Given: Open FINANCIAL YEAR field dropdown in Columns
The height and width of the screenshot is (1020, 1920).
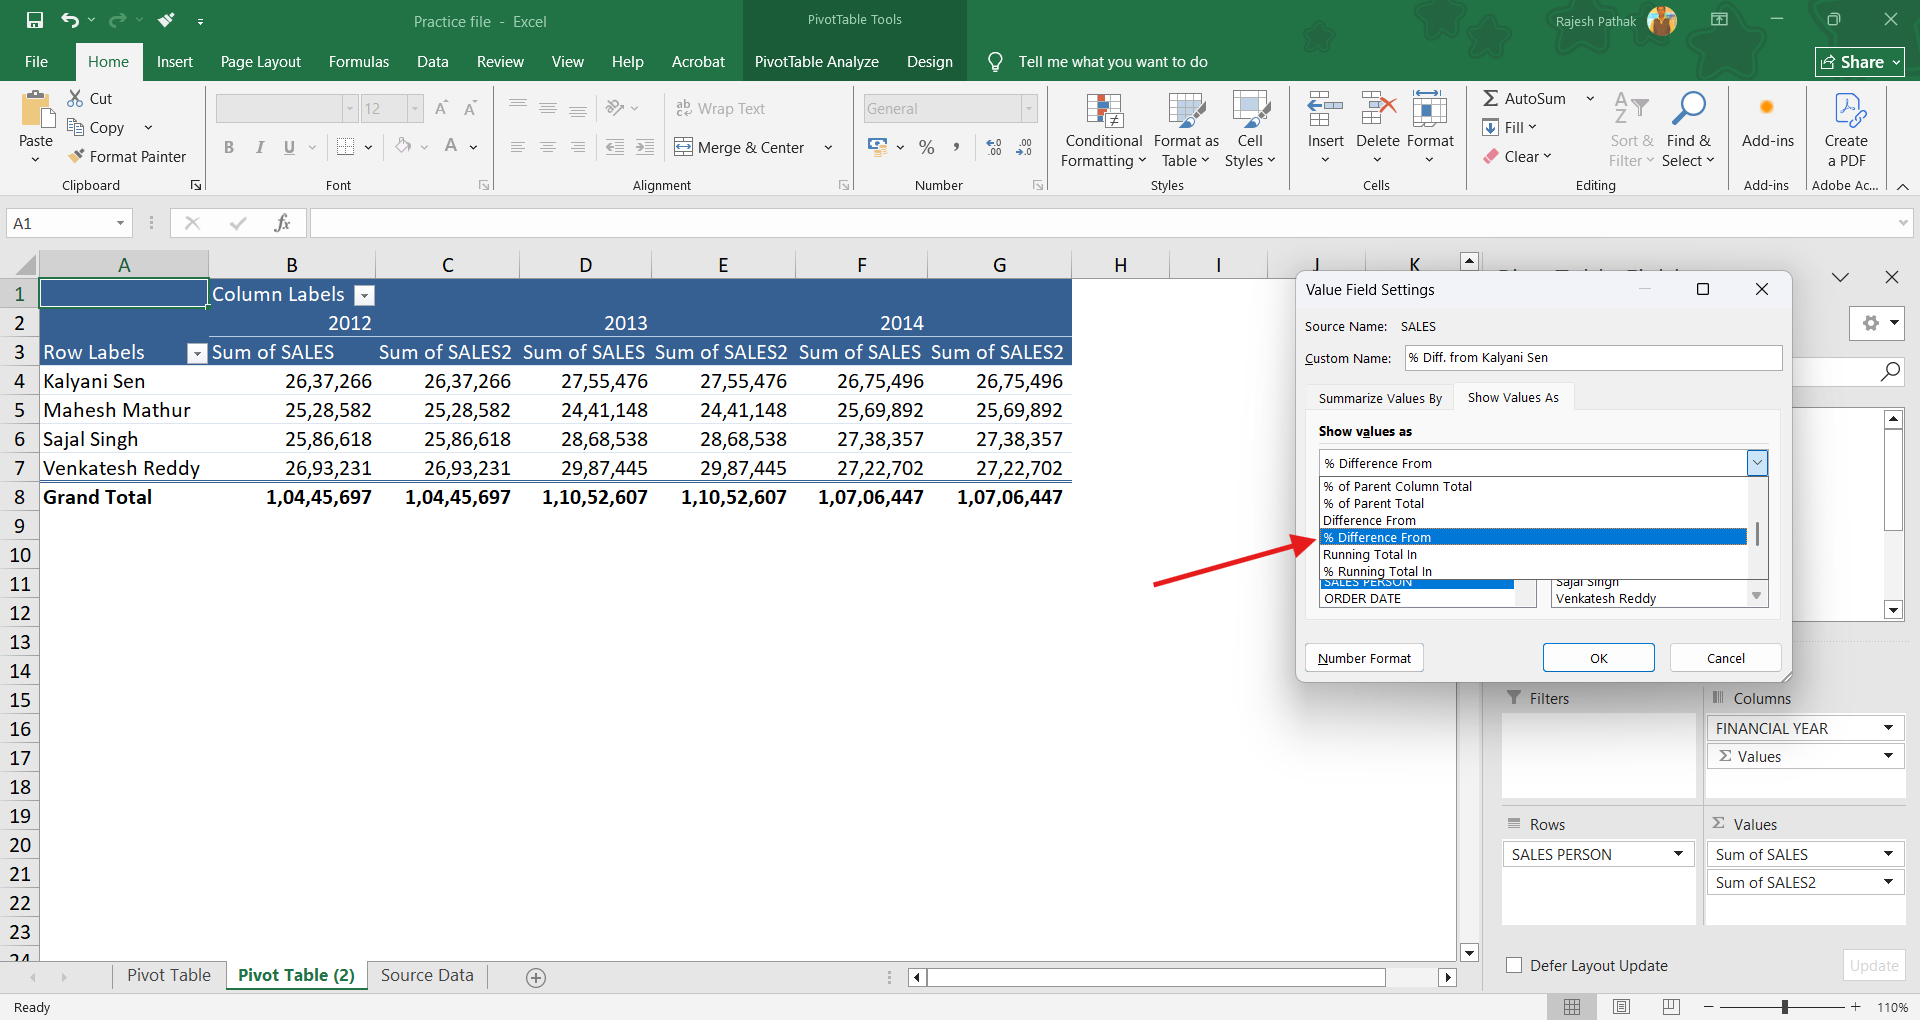Looking at the screenshot, I should [1888, 728].
